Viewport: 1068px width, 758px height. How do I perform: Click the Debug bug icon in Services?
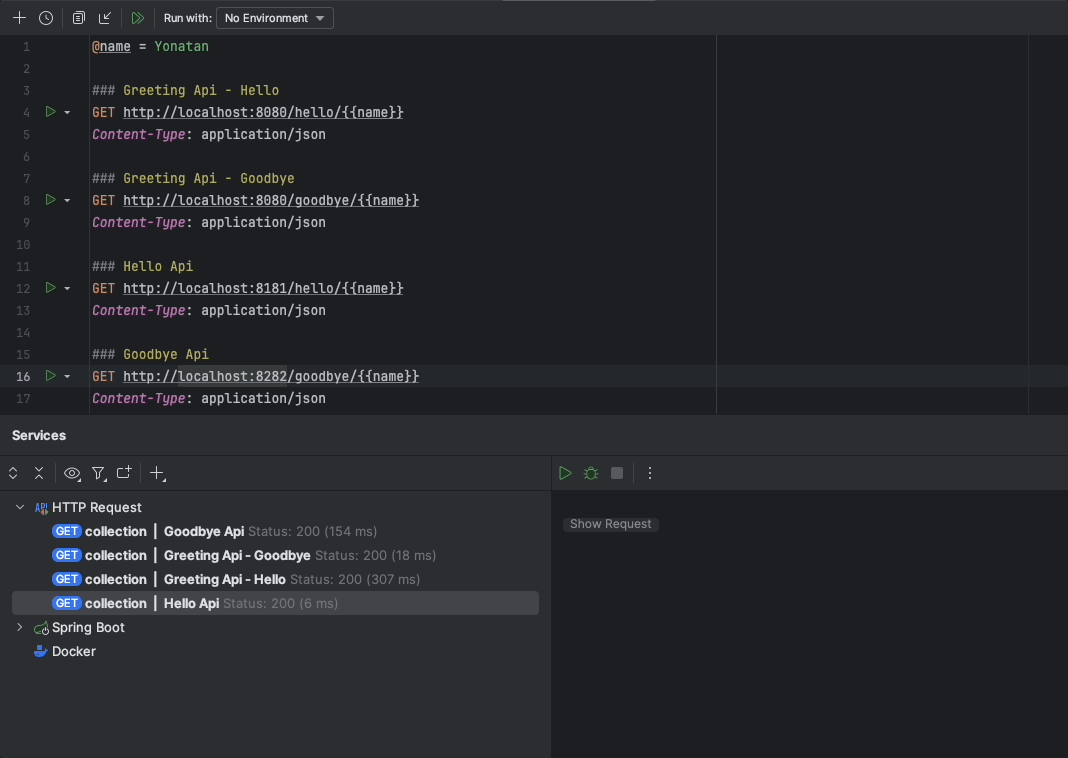coord(591,473)
